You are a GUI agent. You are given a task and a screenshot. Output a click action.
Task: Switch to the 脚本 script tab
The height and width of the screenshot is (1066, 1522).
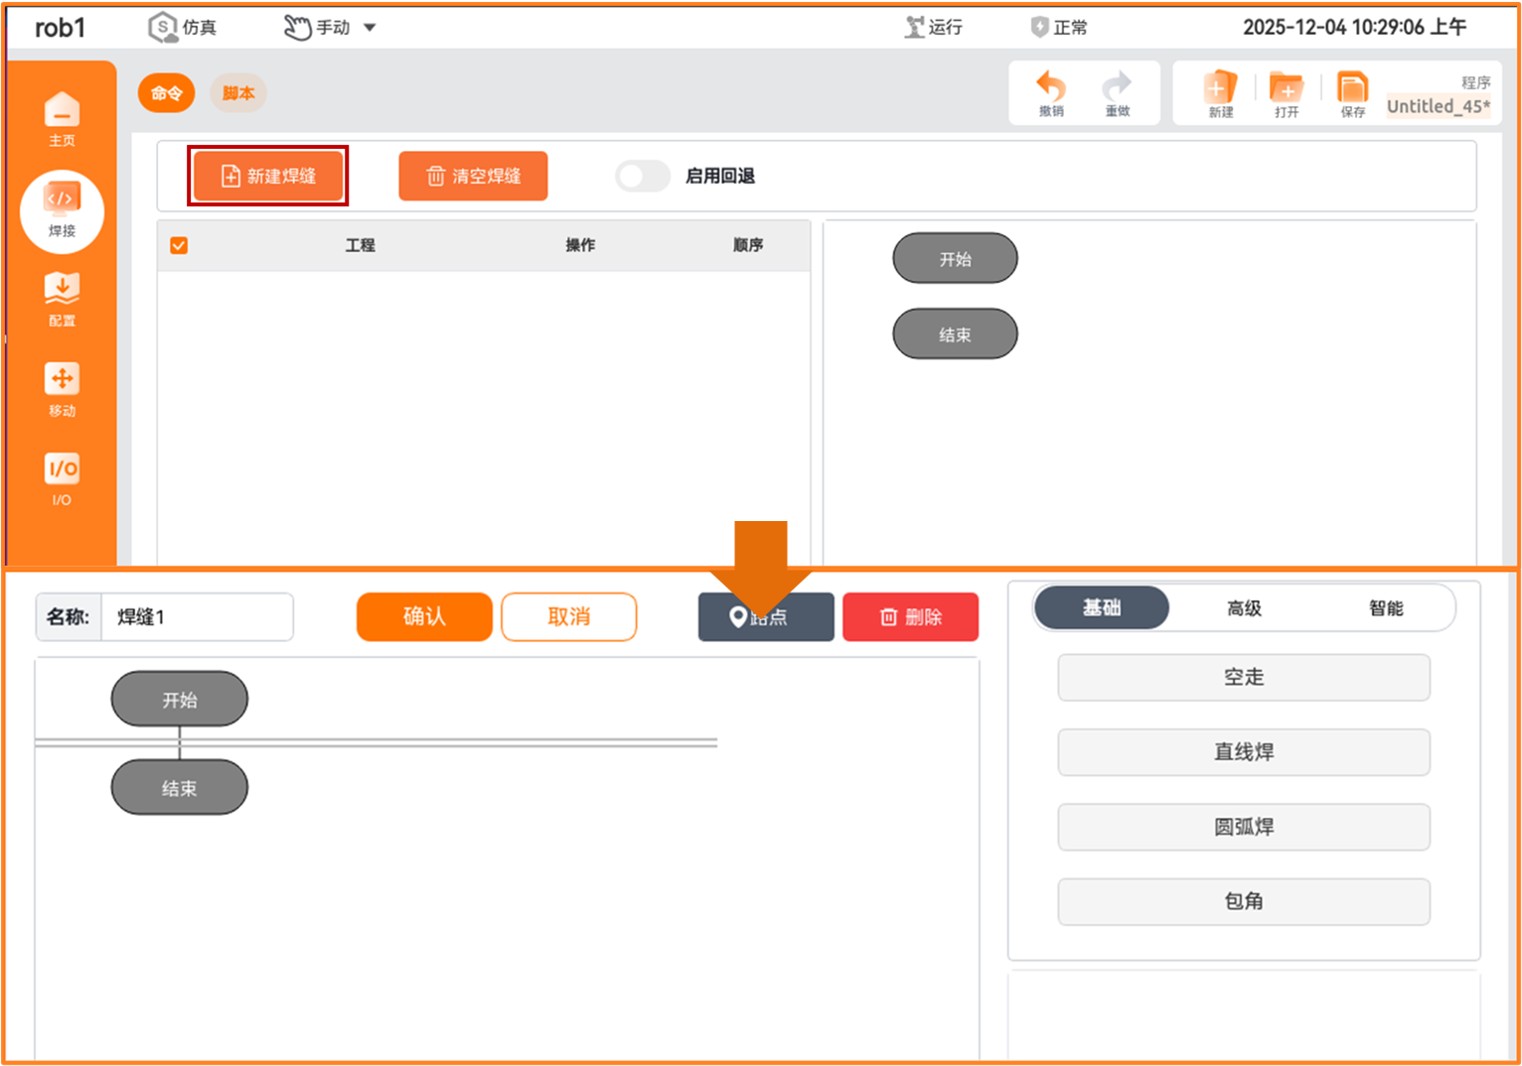(238, 93)
